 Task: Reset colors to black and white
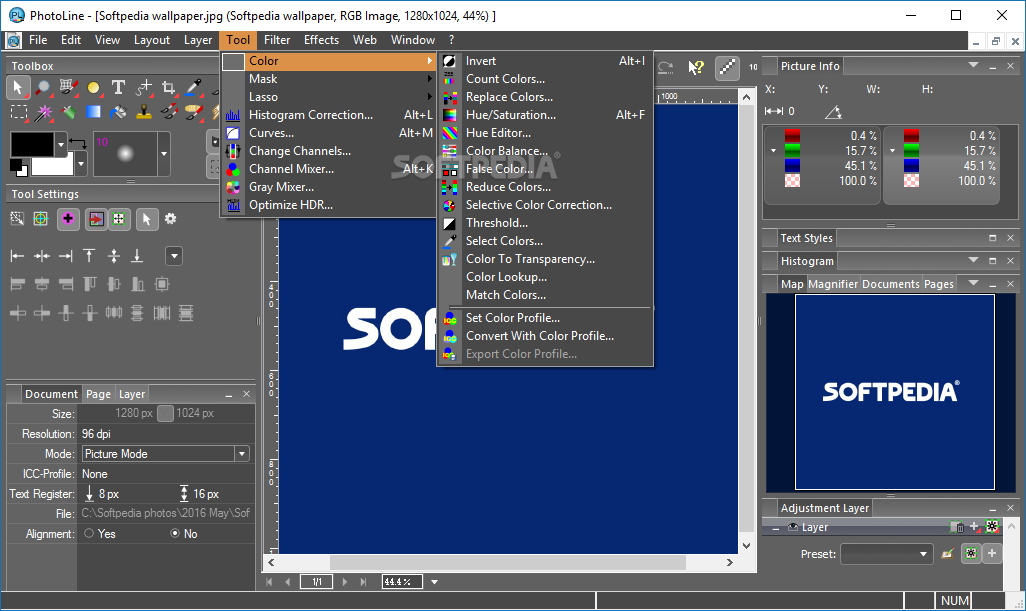tap(19, 167)
